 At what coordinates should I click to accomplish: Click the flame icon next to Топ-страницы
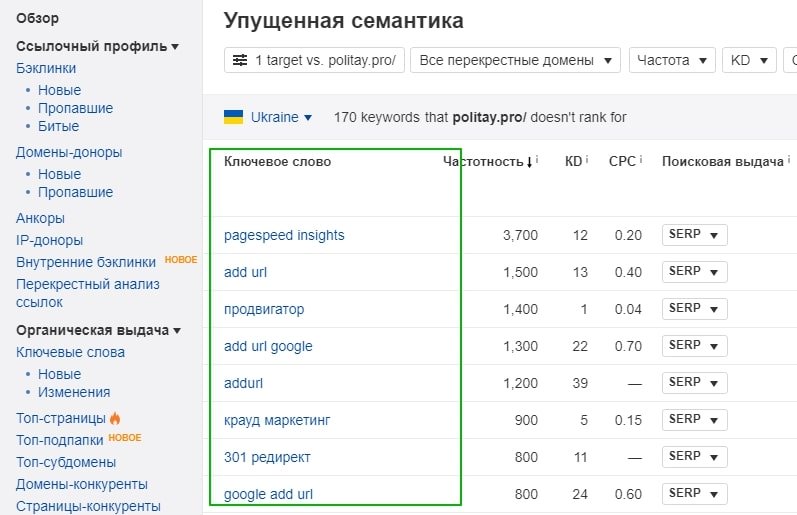click(115, 418)
